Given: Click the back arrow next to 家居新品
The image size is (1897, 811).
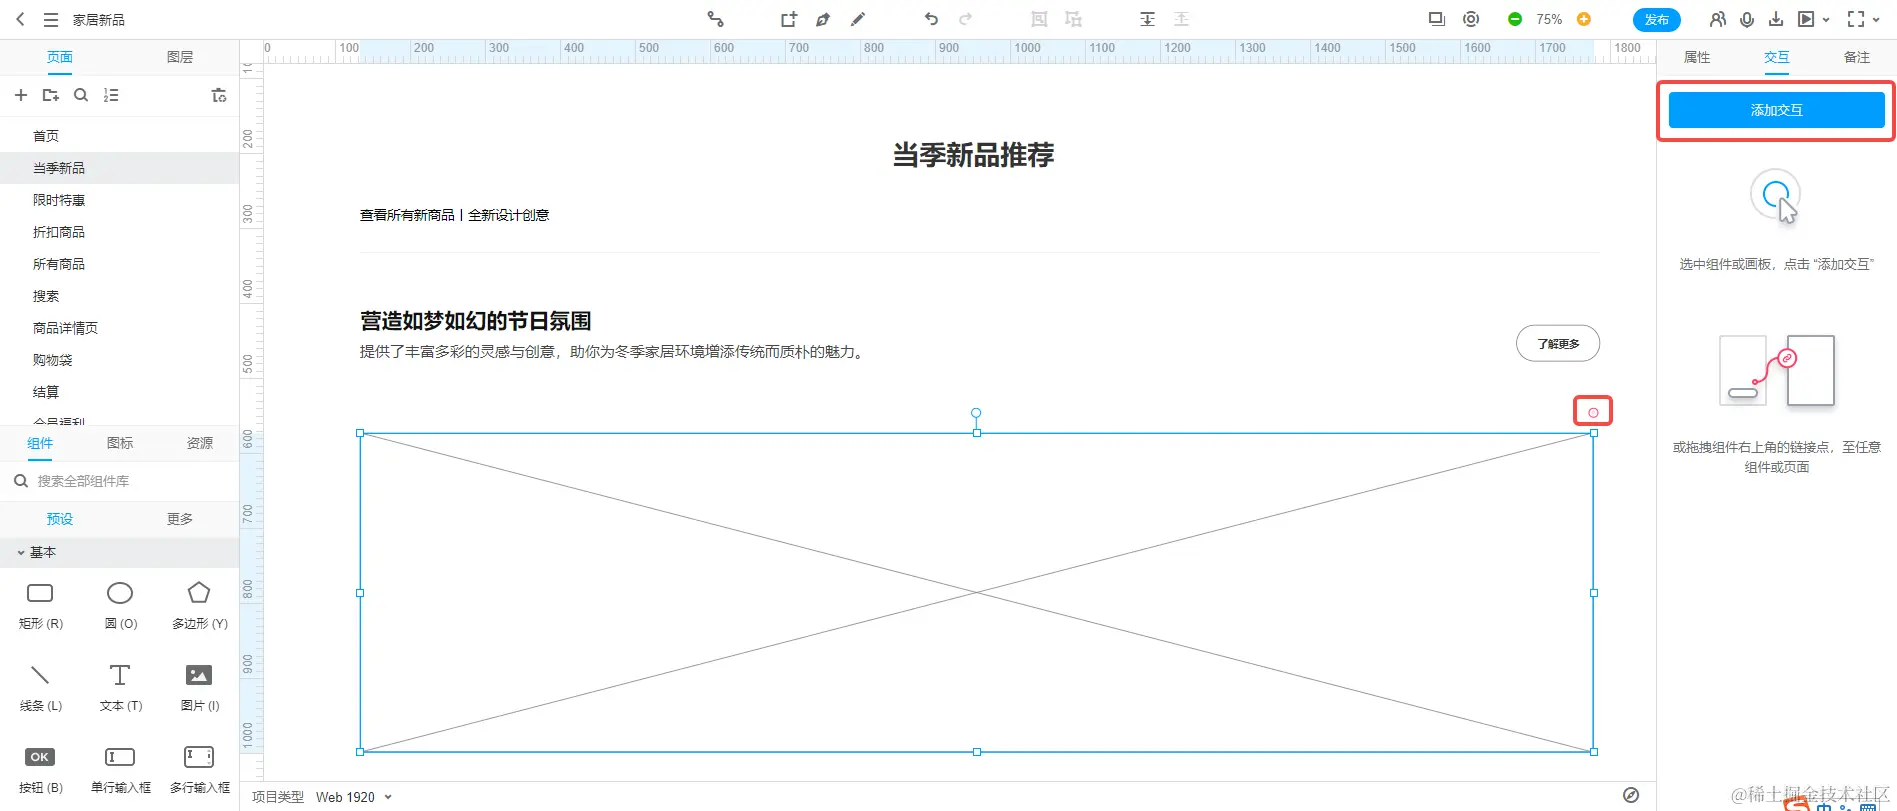Looking at the screenshot, I should coord(20,19).
